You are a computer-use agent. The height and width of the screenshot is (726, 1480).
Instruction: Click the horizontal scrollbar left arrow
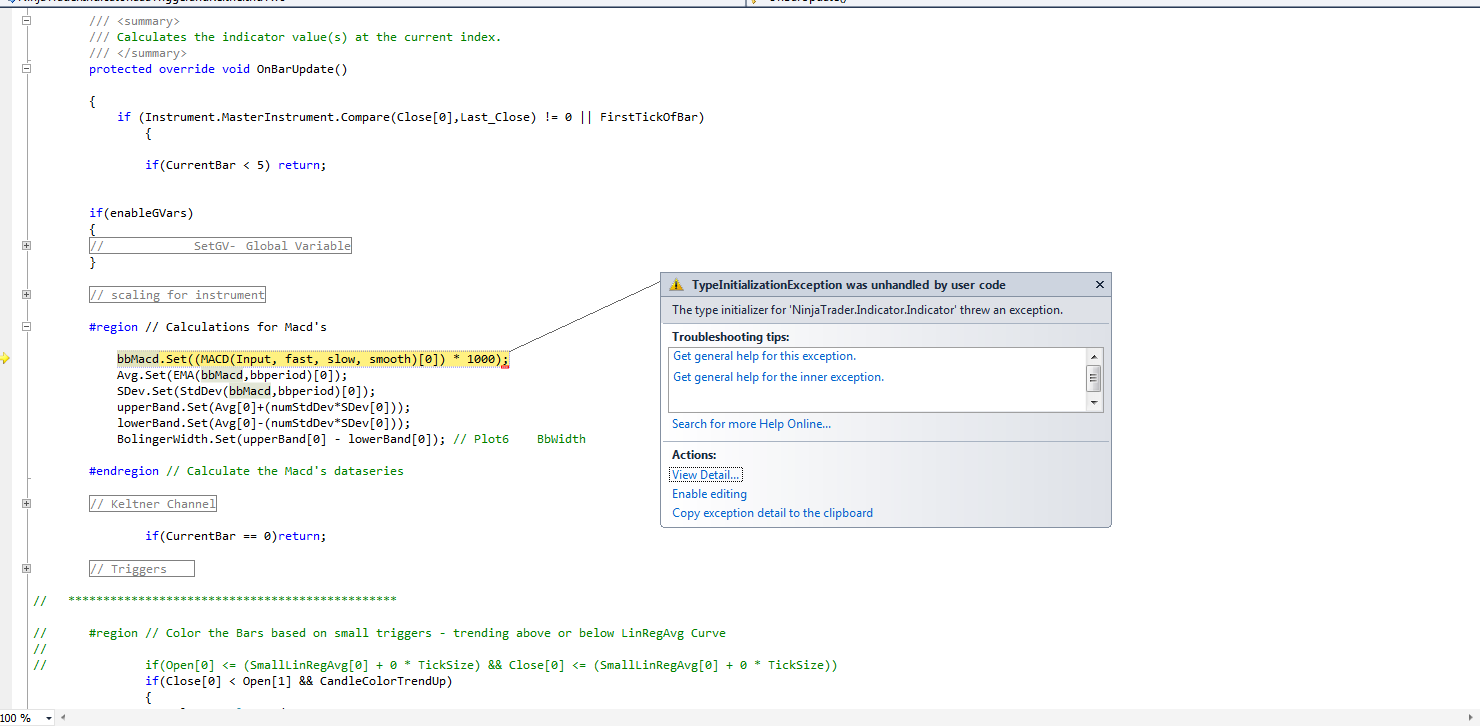click(x=63, y=718)
